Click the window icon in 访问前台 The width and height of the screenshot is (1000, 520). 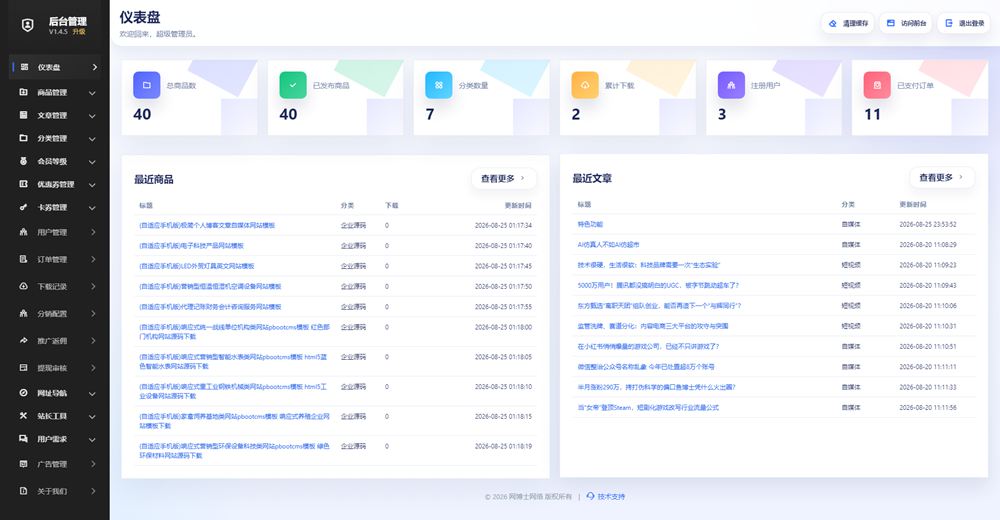coord(891,23)
